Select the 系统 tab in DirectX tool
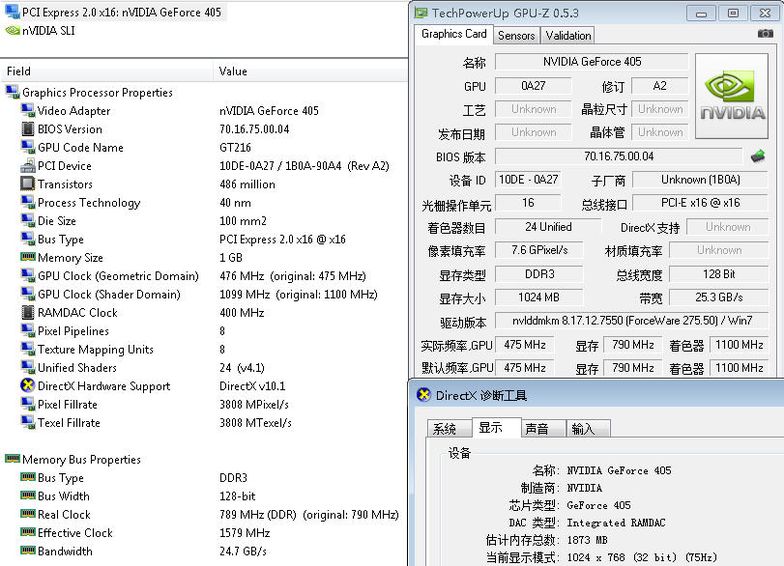This screenshot has height=566, width=784. coord(444,429)
